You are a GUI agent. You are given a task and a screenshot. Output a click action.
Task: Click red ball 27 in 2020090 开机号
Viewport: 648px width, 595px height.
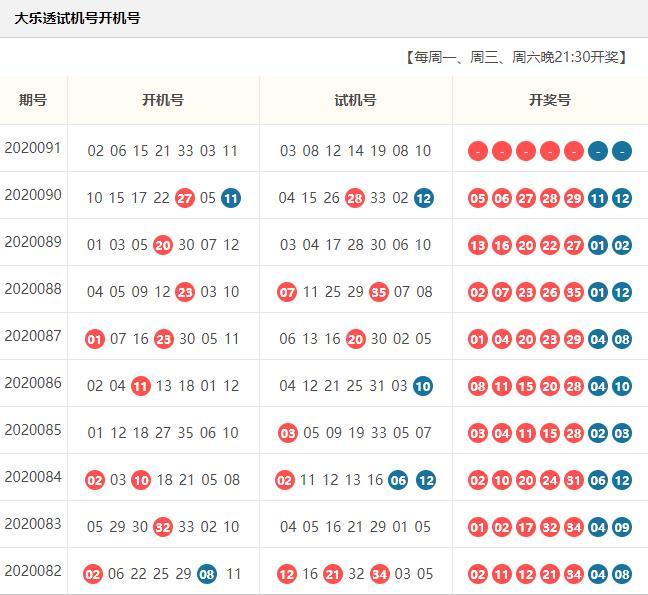pyautogui.click(x=185, y=198)
